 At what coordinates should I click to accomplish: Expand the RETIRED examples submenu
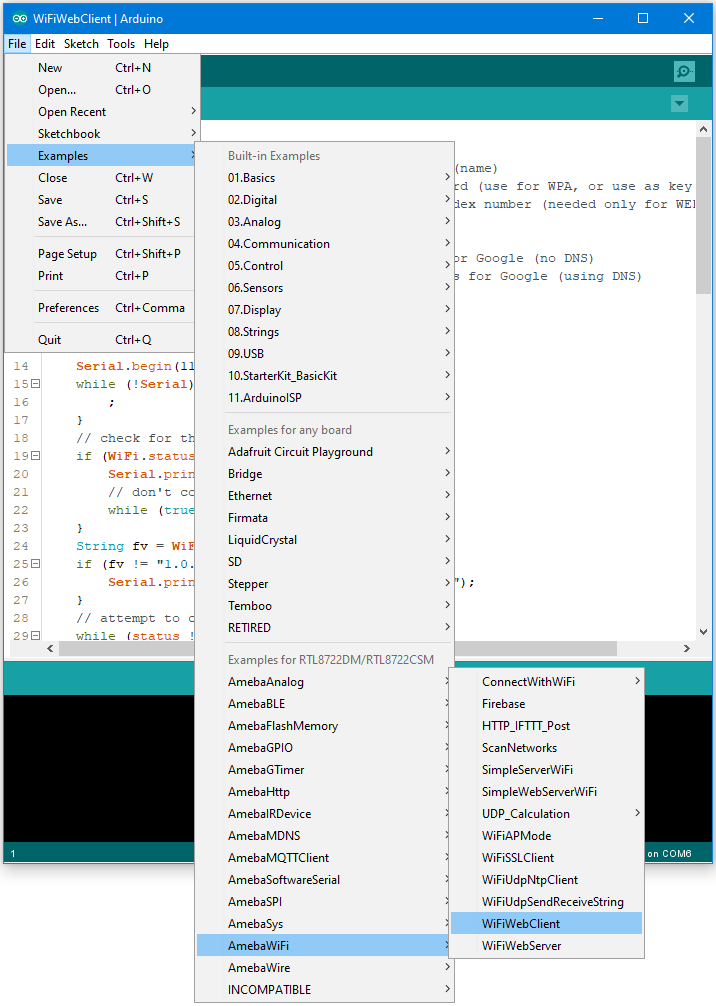325,627
